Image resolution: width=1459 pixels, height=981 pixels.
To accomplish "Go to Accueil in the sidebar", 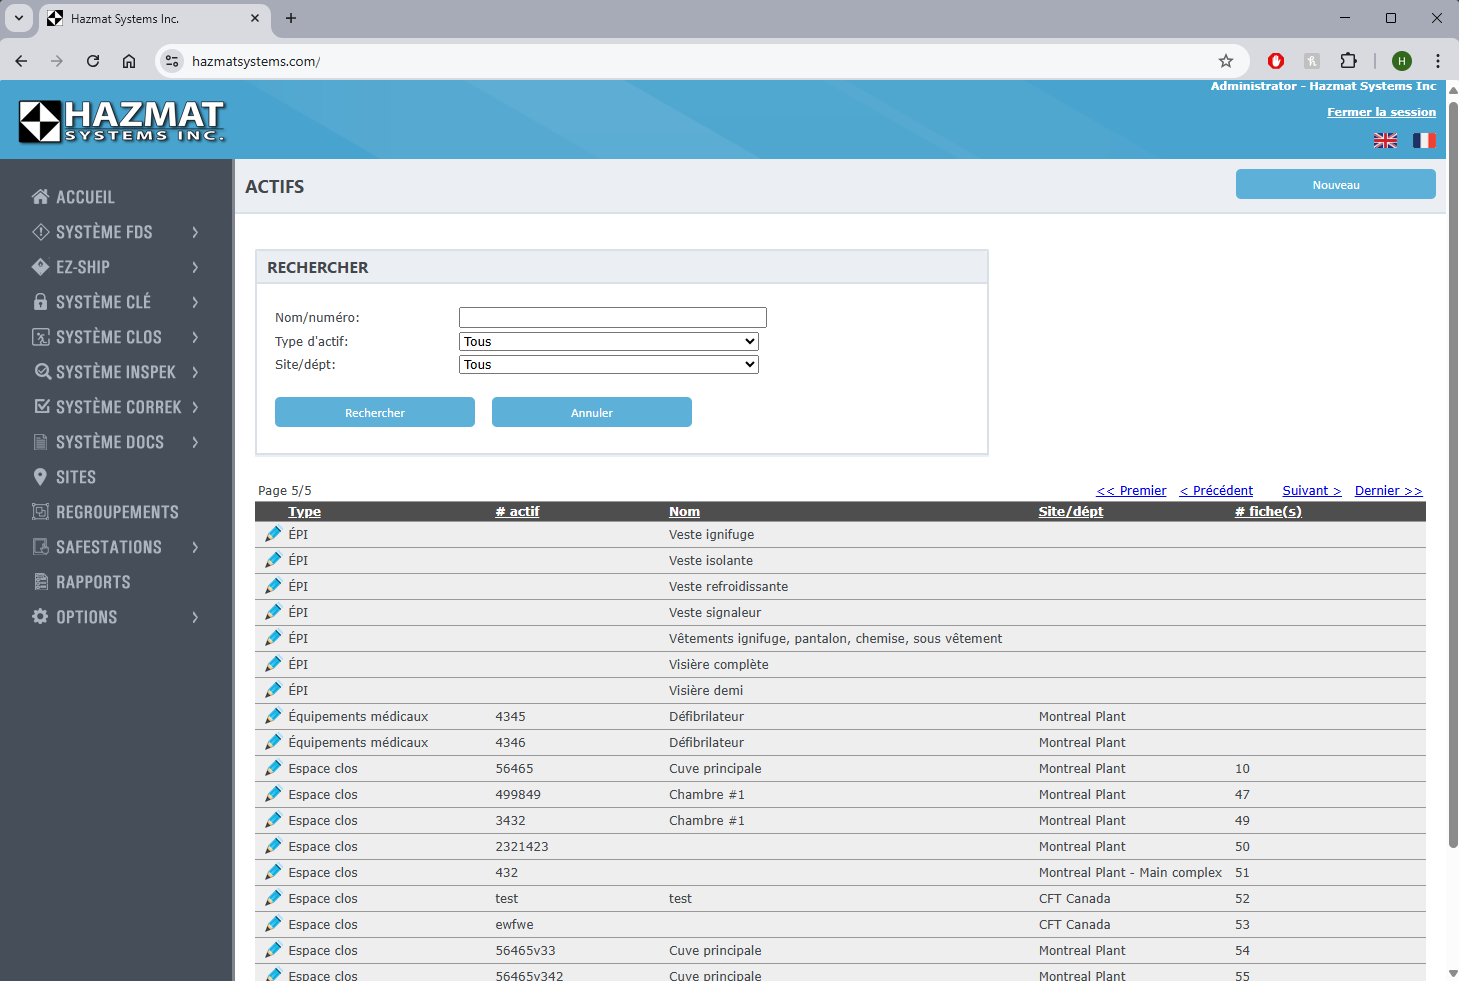I will tap(85, 197).
